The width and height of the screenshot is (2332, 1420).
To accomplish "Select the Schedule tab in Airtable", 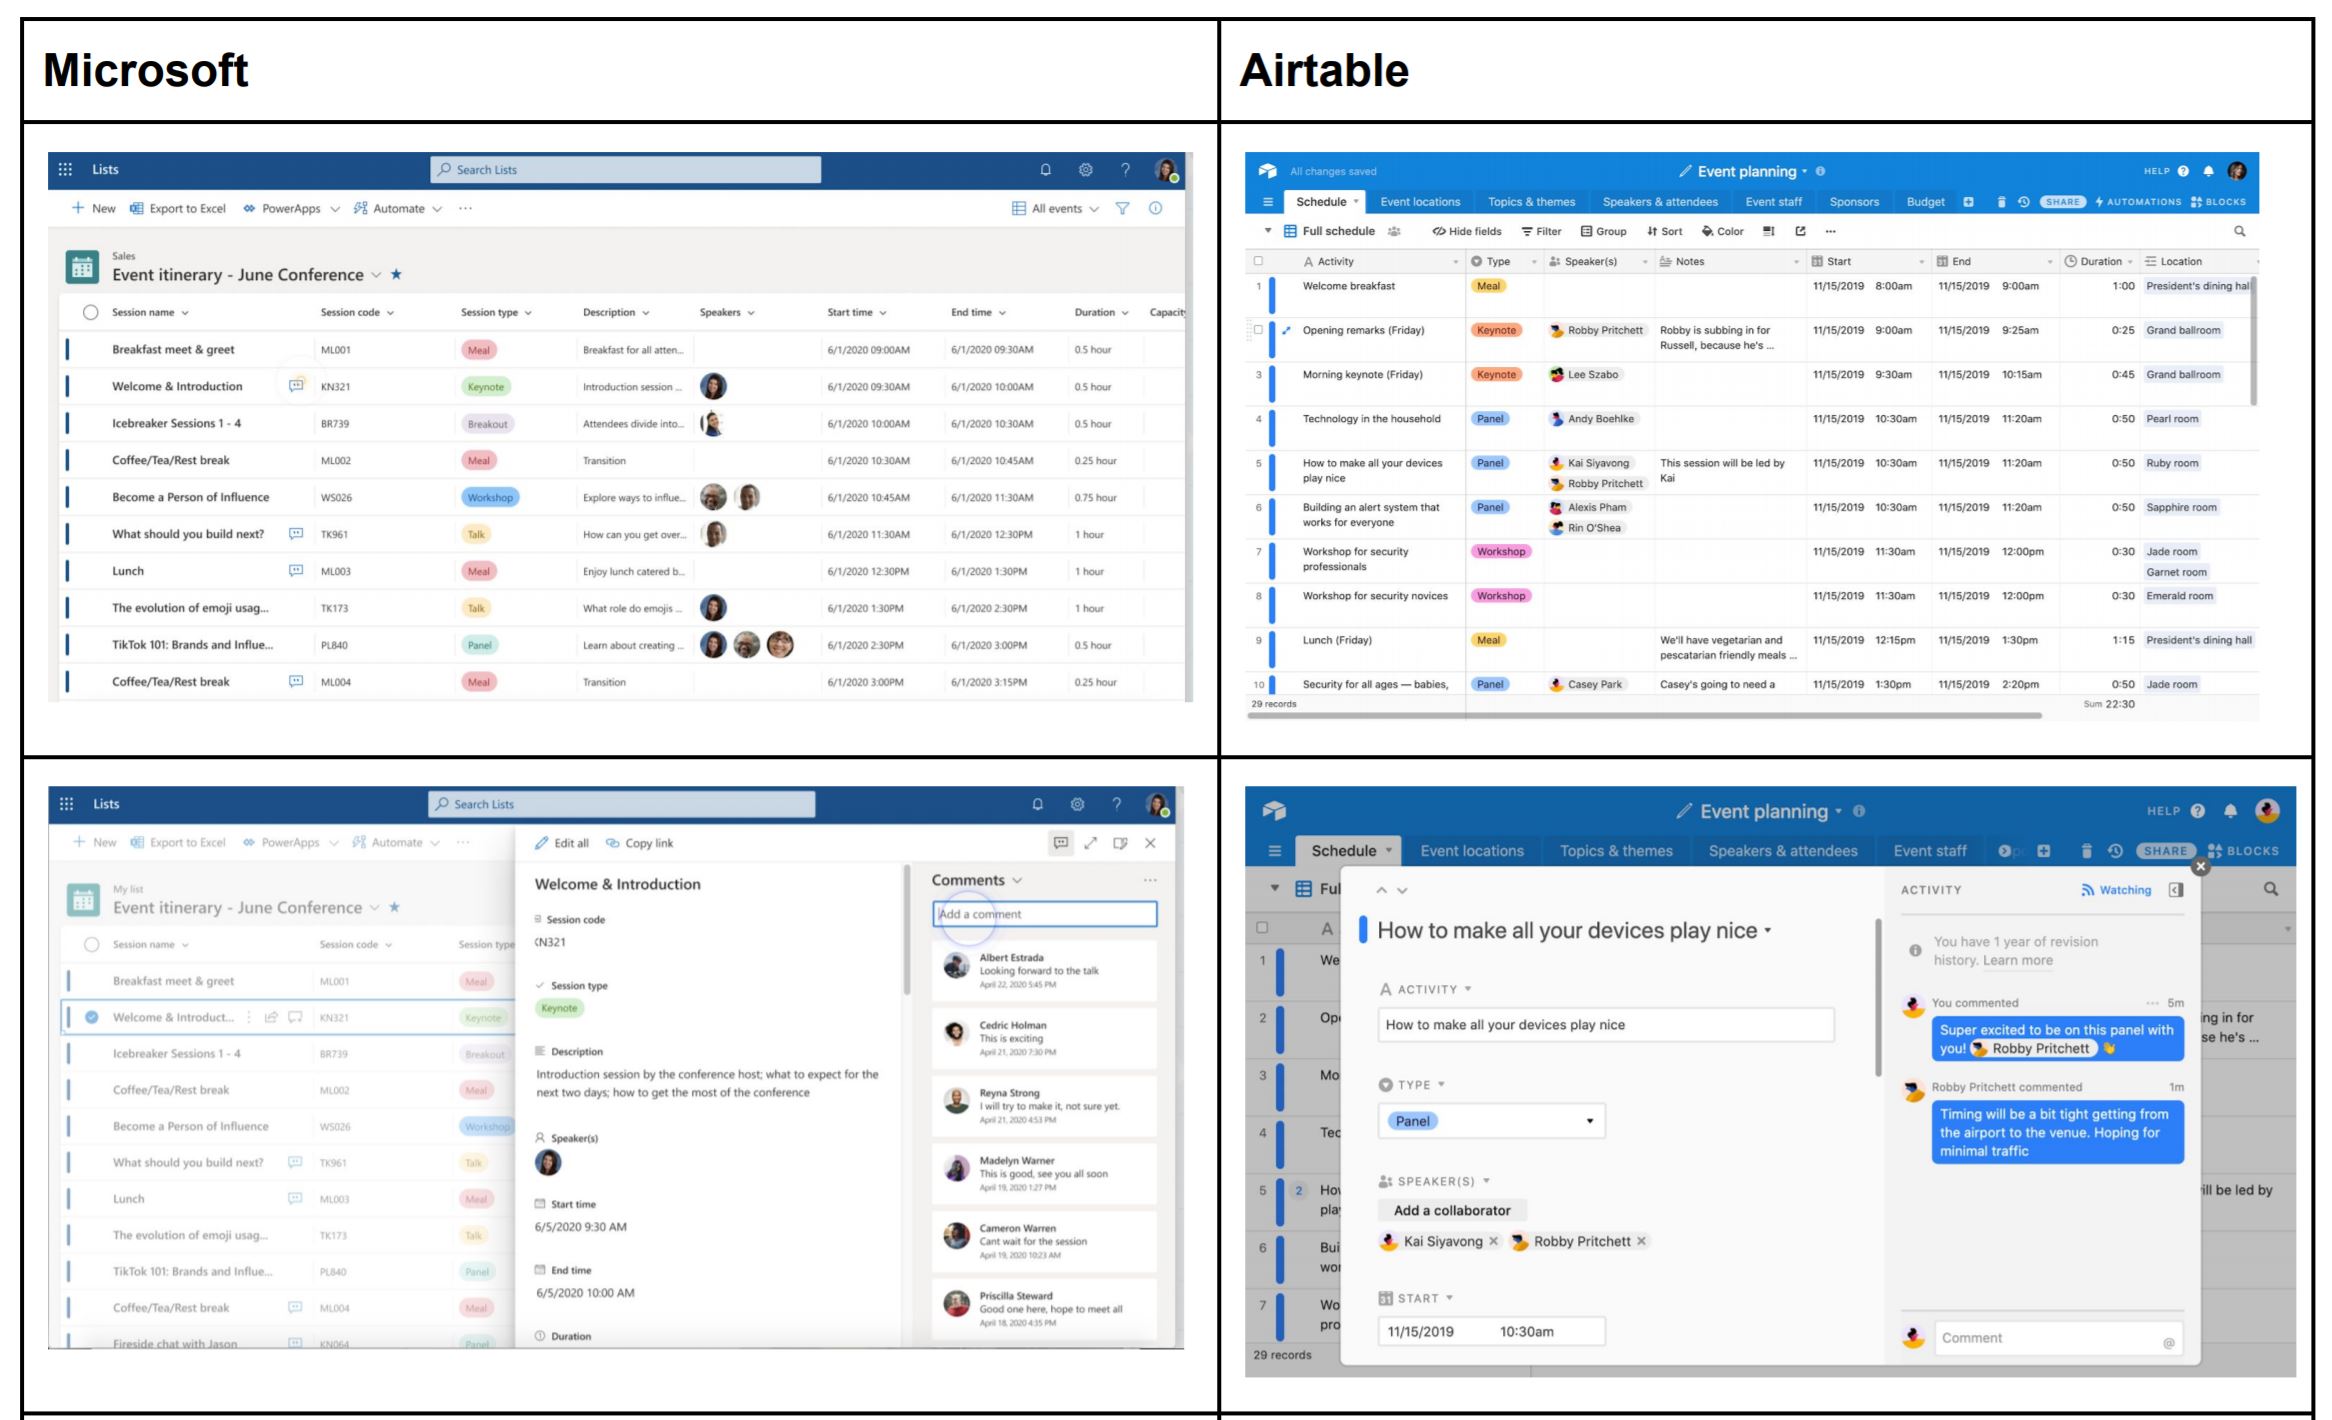I will [1318, 202].
